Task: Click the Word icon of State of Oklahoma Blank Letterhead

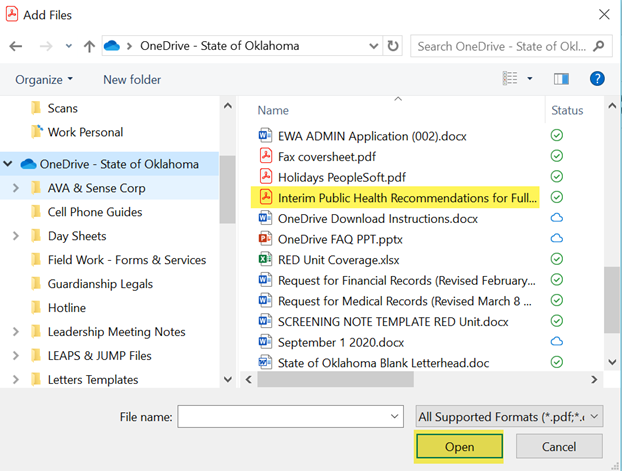Action: [x=265, y=362]
